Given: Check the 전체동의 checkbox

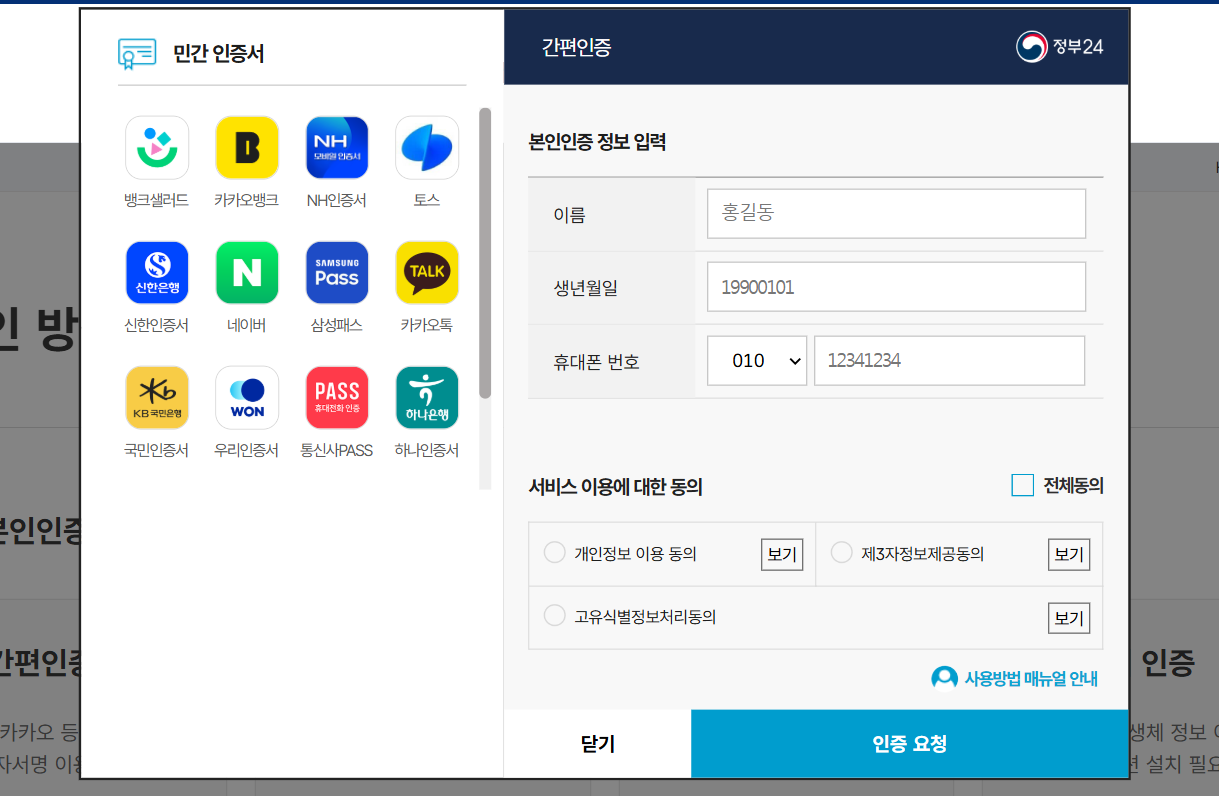Looking at the screenshot, I should [x=1022, y=486].
